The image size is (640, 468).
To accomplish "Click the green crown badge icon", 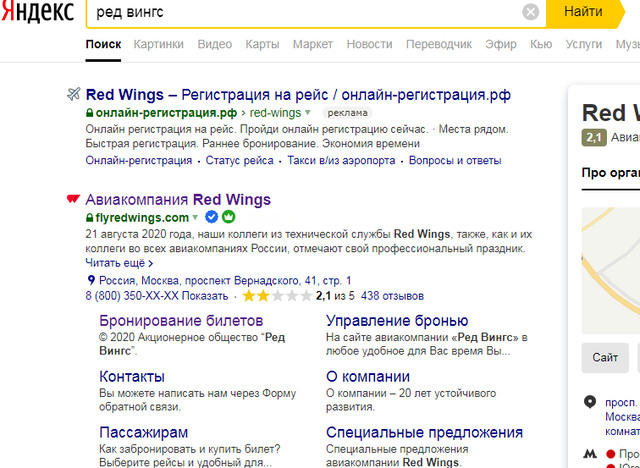I will 229,217.
